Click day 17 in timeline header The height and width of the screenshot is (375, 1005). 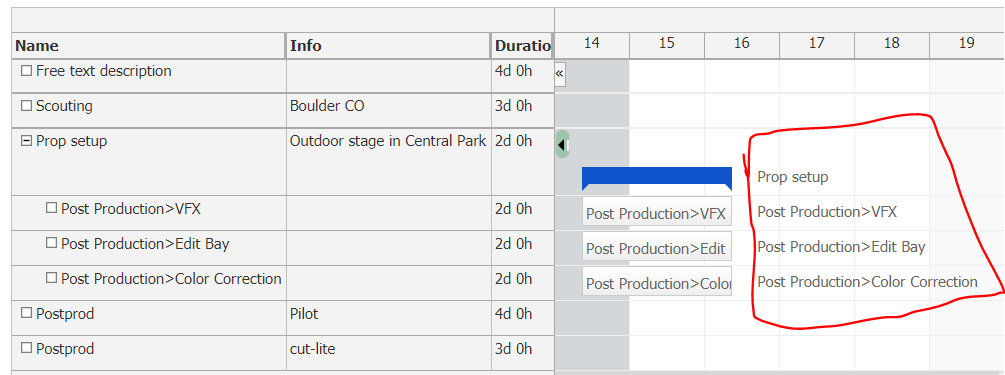pyautogui.click(x=817, y=44)
